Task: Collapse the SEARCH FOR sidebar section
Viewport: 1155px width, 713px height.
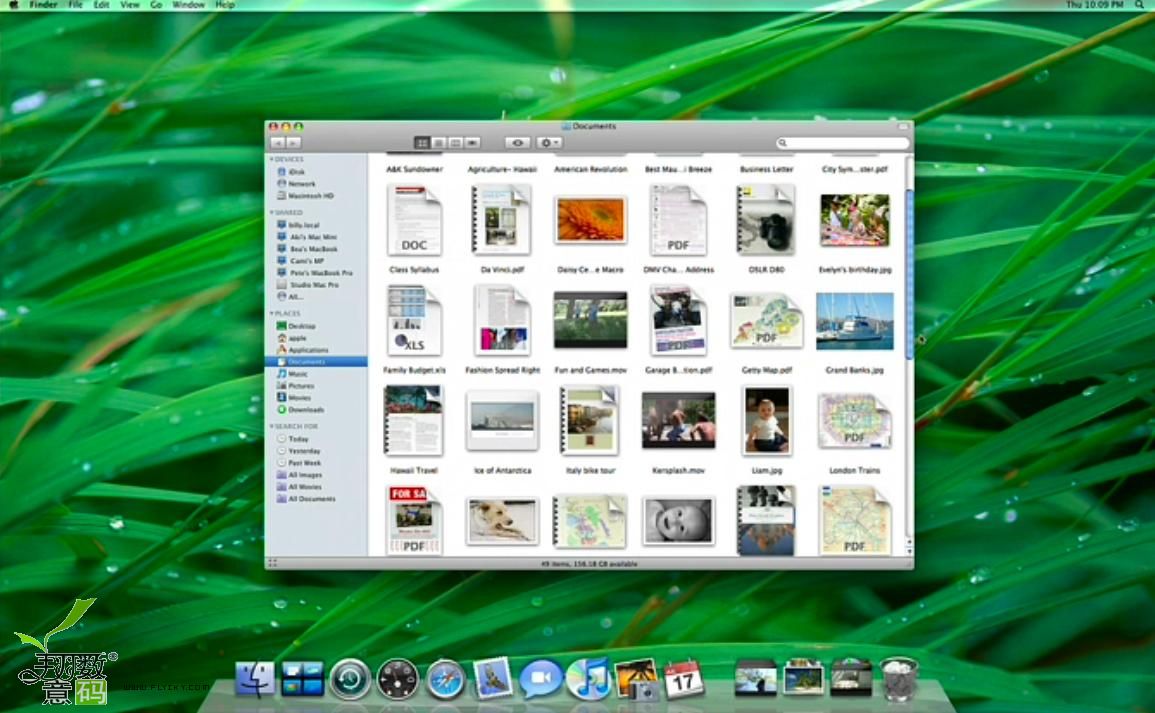Action: pos(272,426)
